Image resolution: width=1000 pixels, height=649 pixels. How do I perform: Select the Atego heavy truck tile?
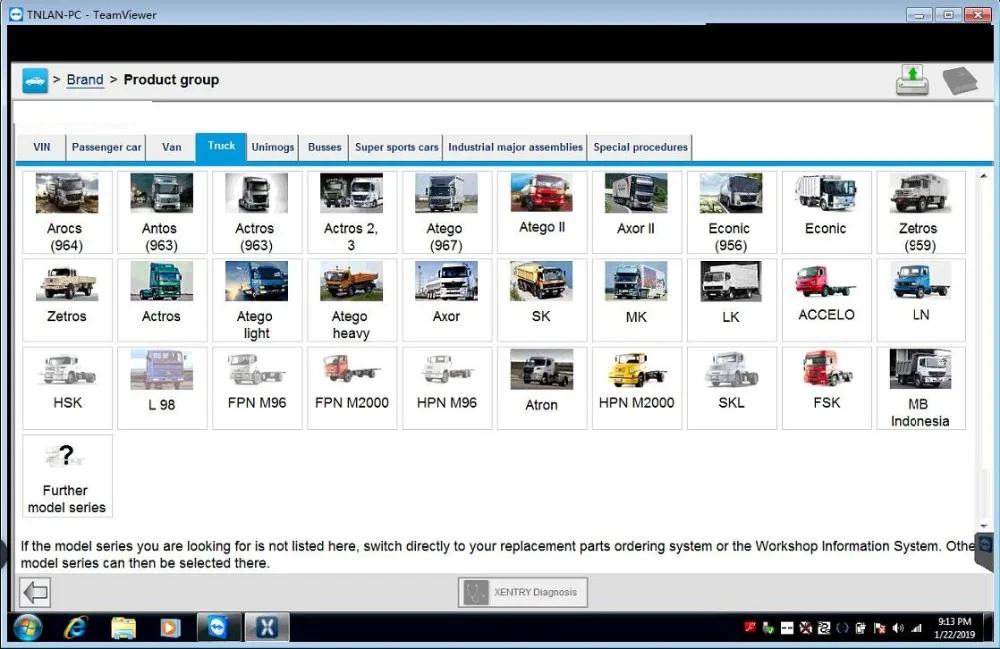click(x=351, y=300)
